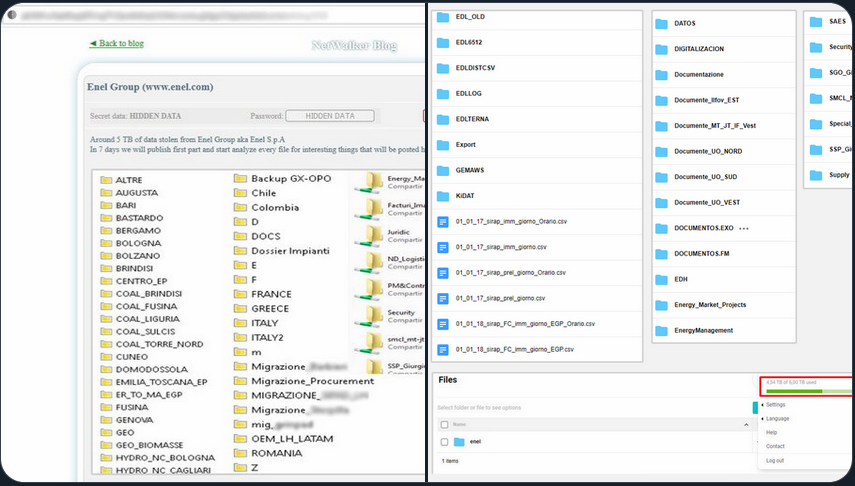Open the Security shared folder icon
This screenshot has width=855, height=486.
tap(370, 316)
